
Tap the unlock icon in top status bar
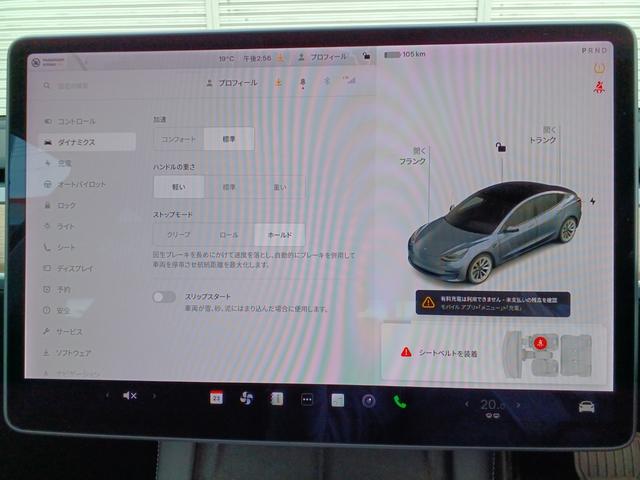[x=367, y=56]
